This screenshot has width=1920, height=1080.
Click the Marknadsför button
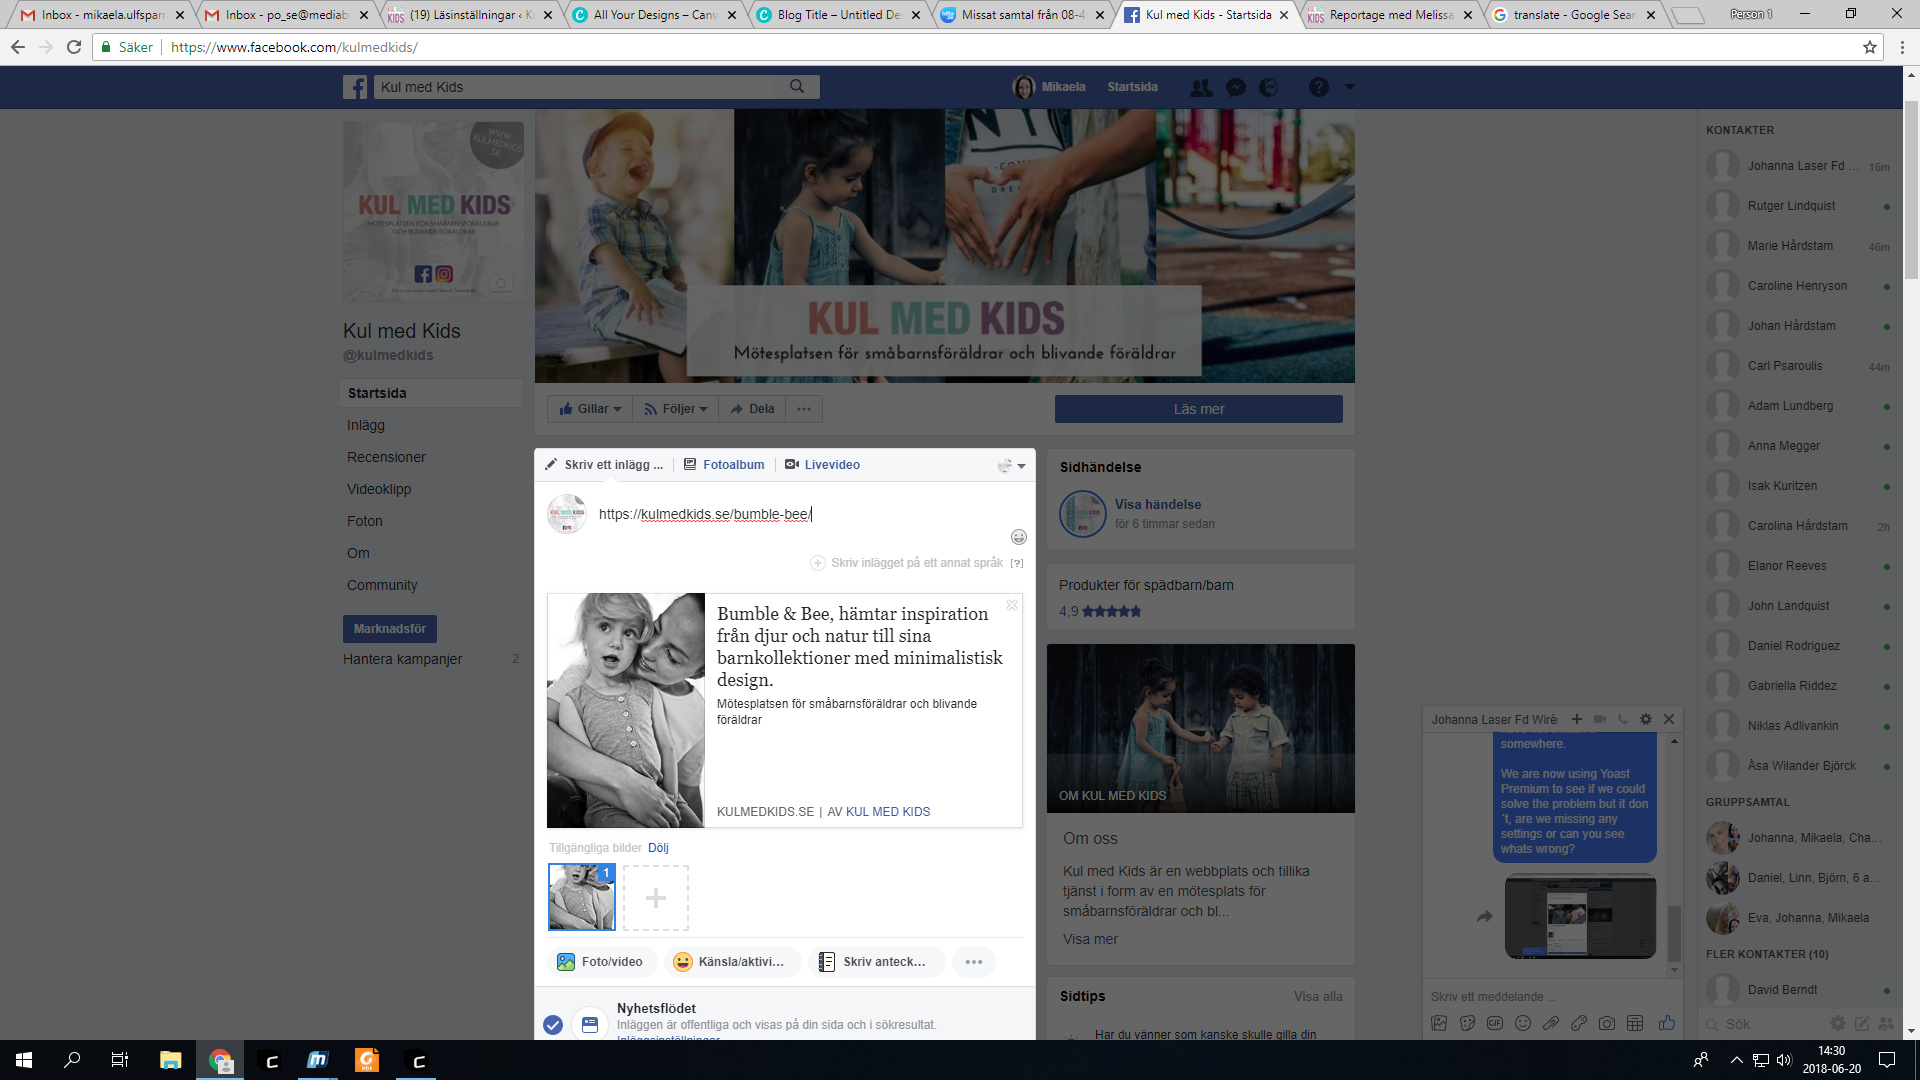[390, 629]
